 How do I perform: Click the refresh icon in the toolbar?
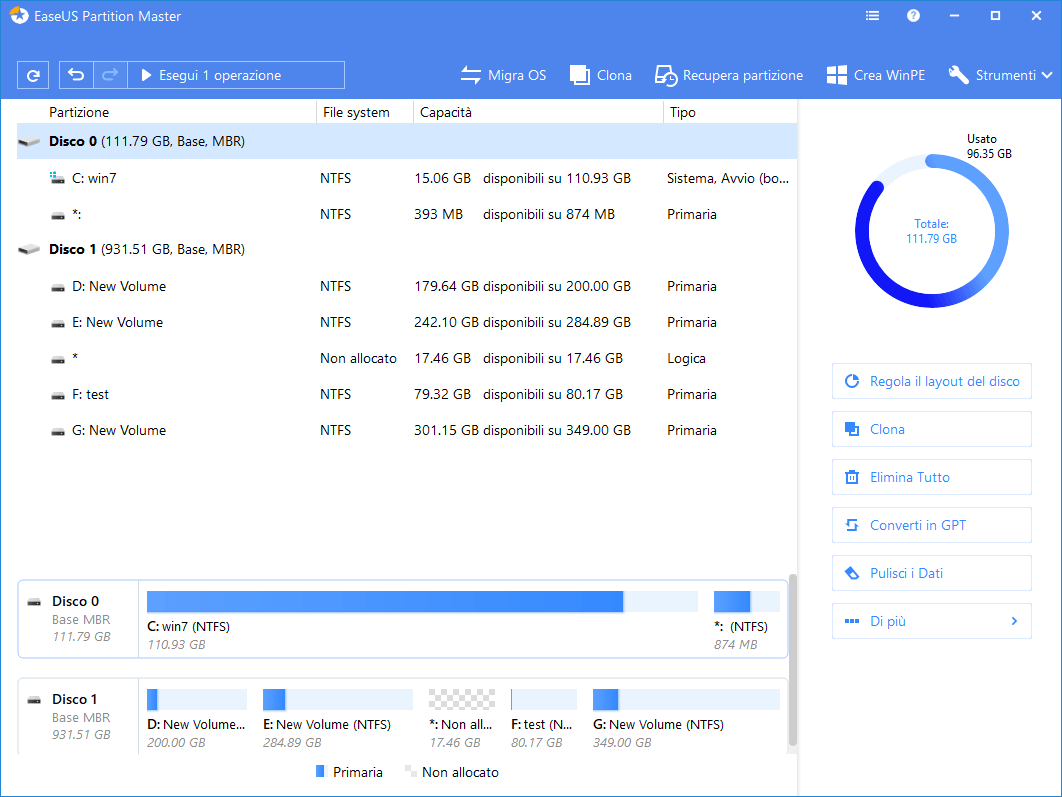click(x=33, y=75)
